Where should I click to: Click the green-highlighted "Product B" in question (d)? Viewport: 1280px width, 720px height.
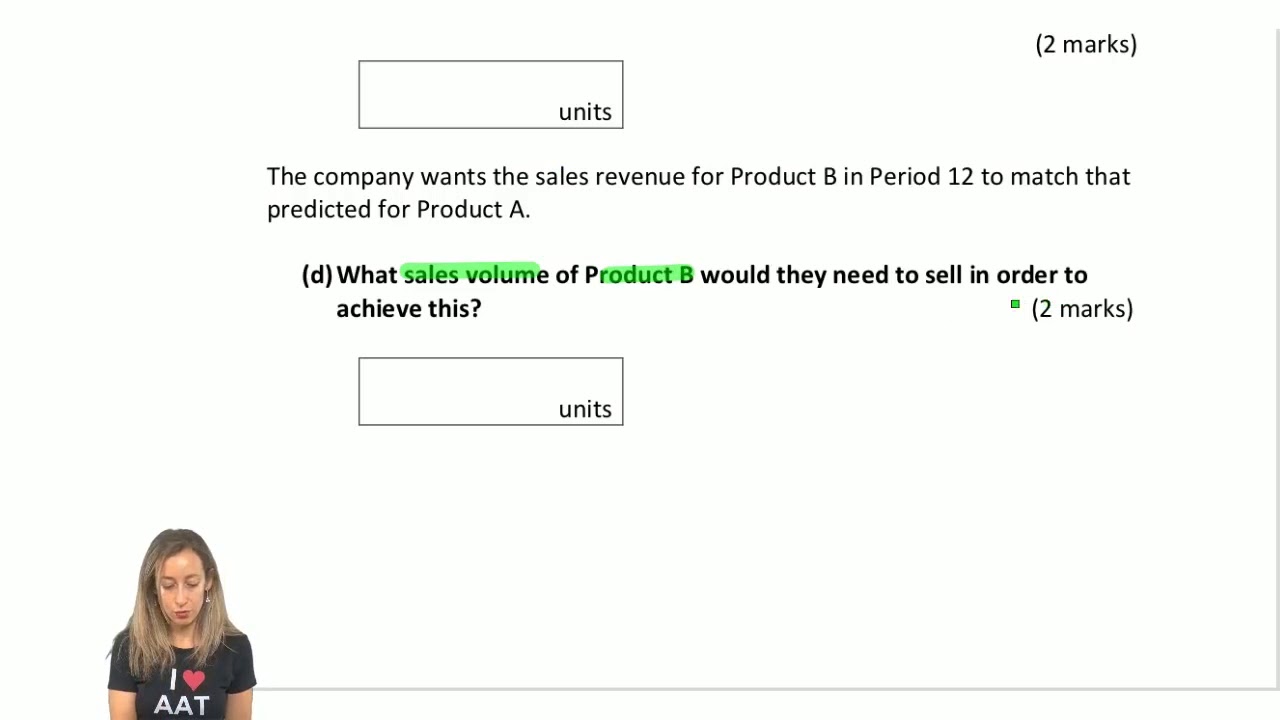click(x=646, y=275)
